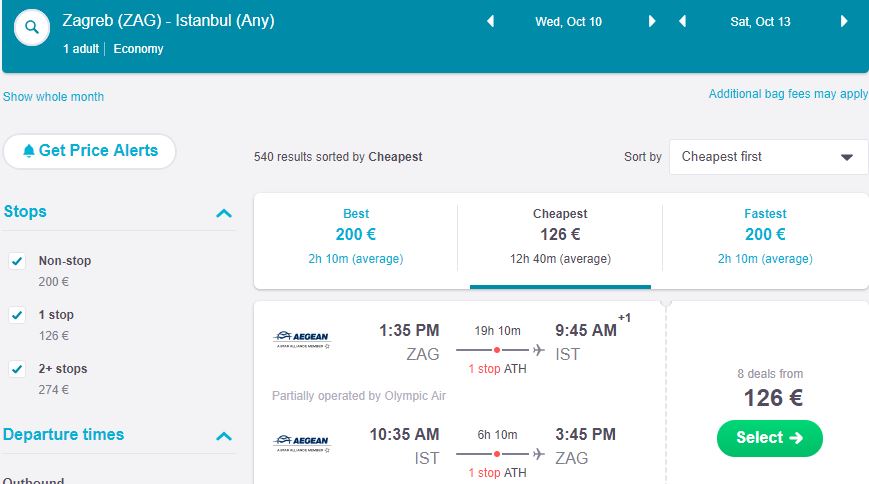The width and height of the screenshot is (869, 484).
Task: Click Get Price Alerts button
Action: point(90,151)
